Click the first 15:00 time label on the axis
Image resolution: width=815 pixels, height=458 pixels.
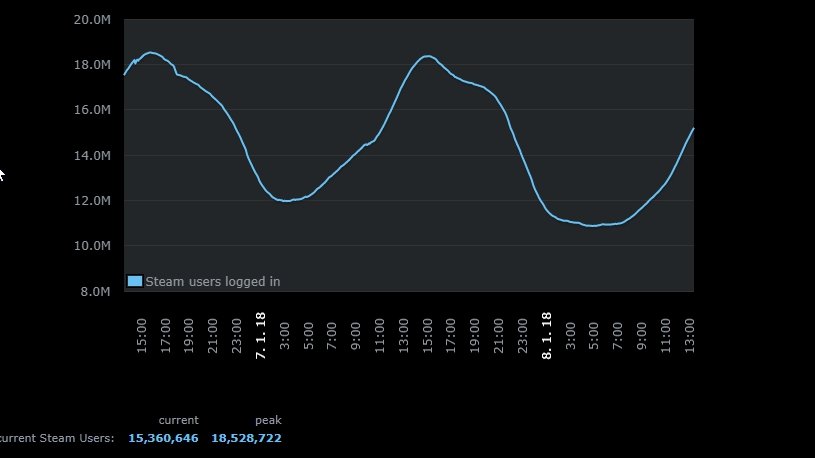[142, 335]
